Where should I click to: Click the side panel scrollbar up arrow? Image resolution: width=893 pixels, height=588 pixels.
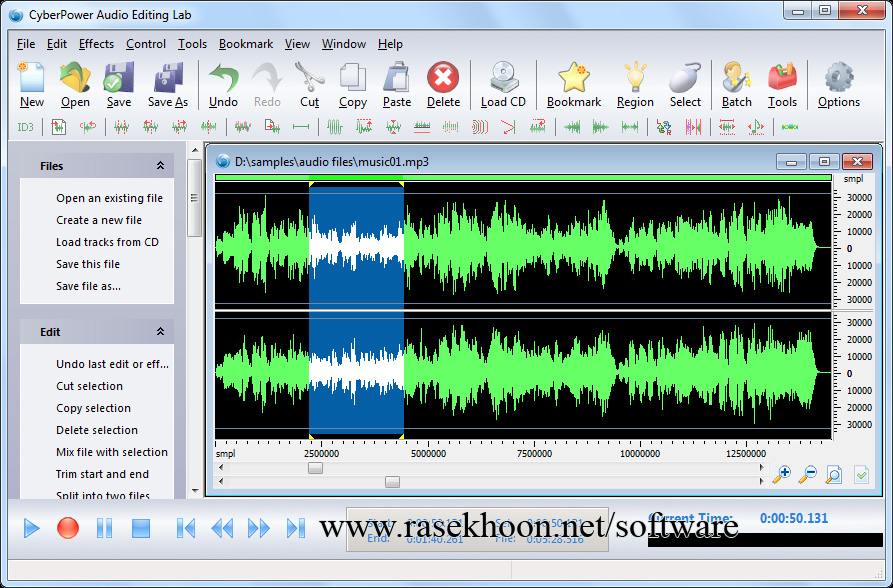195,150
